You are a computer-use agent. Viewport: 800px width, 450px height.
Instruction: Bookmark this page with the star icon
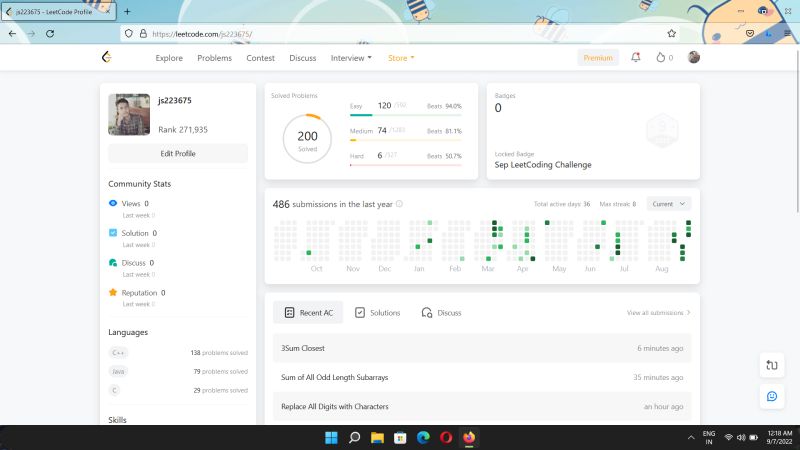click(671, 34)
